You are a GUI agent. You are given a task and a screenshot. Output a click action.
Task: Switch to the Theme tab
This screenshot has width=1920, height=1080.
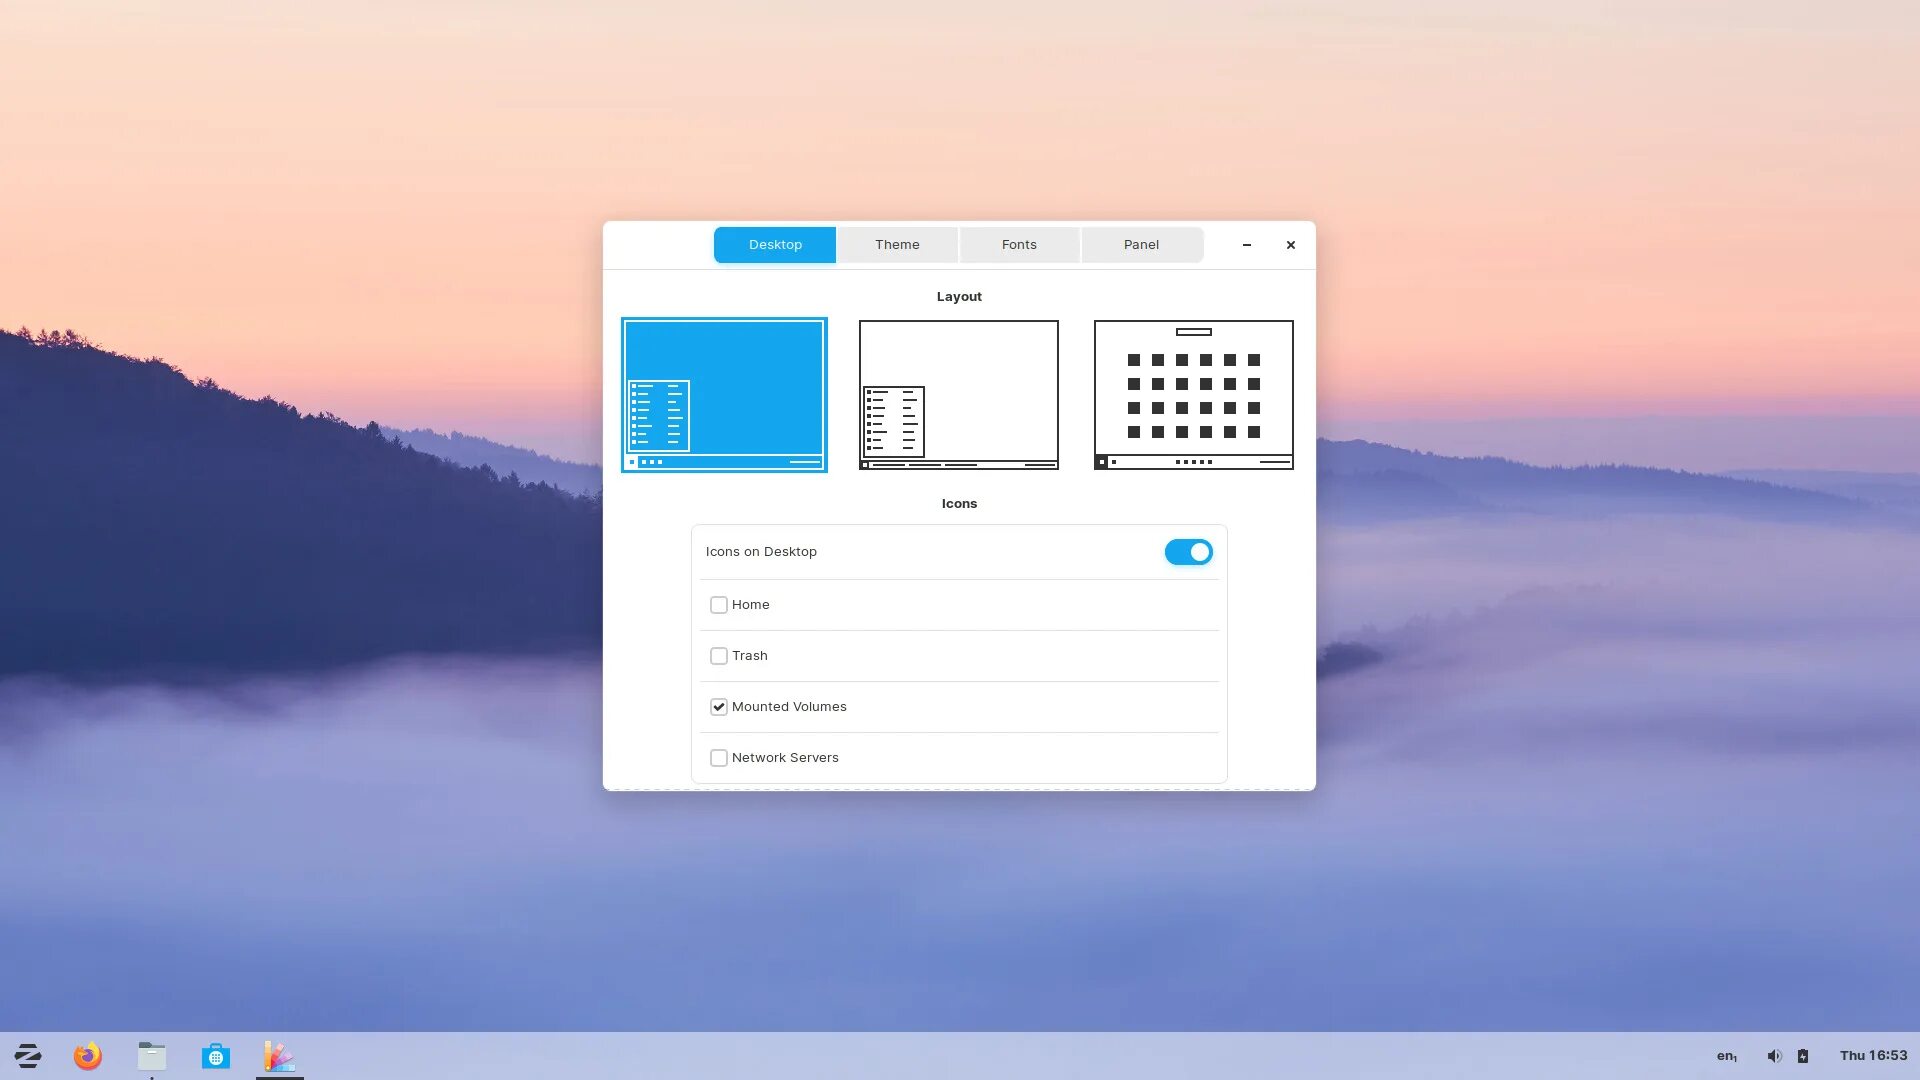point(897,245)
